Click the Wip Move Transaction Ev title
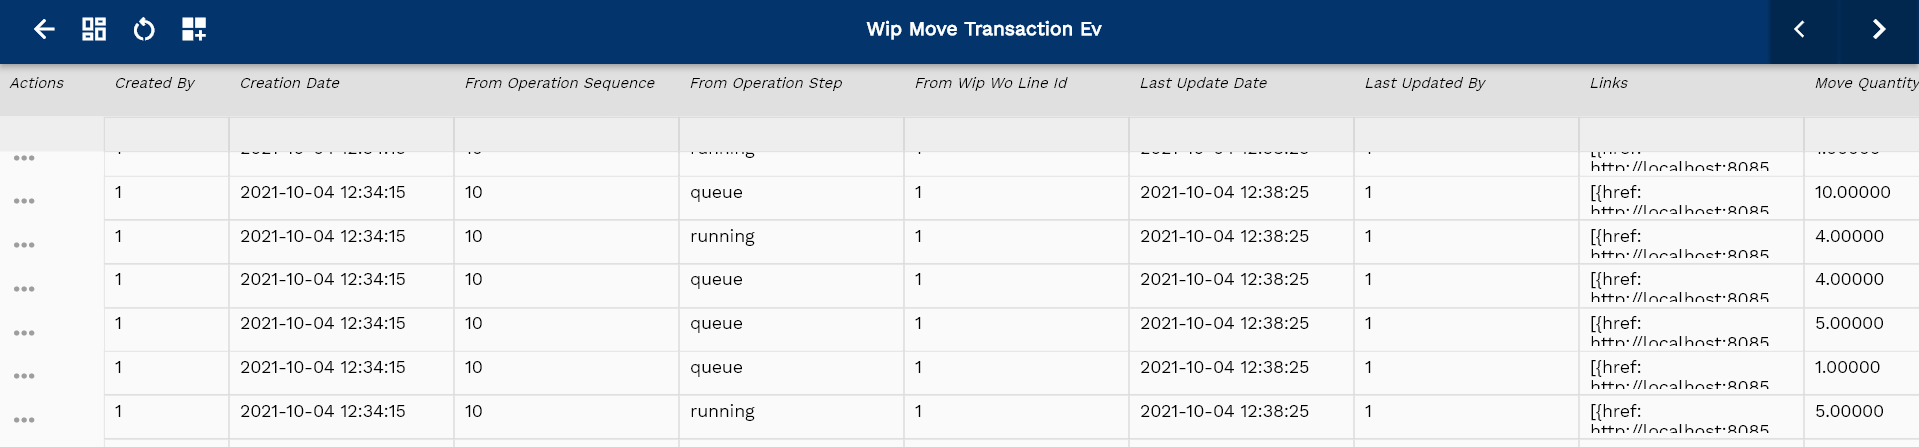1919x447 pixels. (x=984, y=29)
